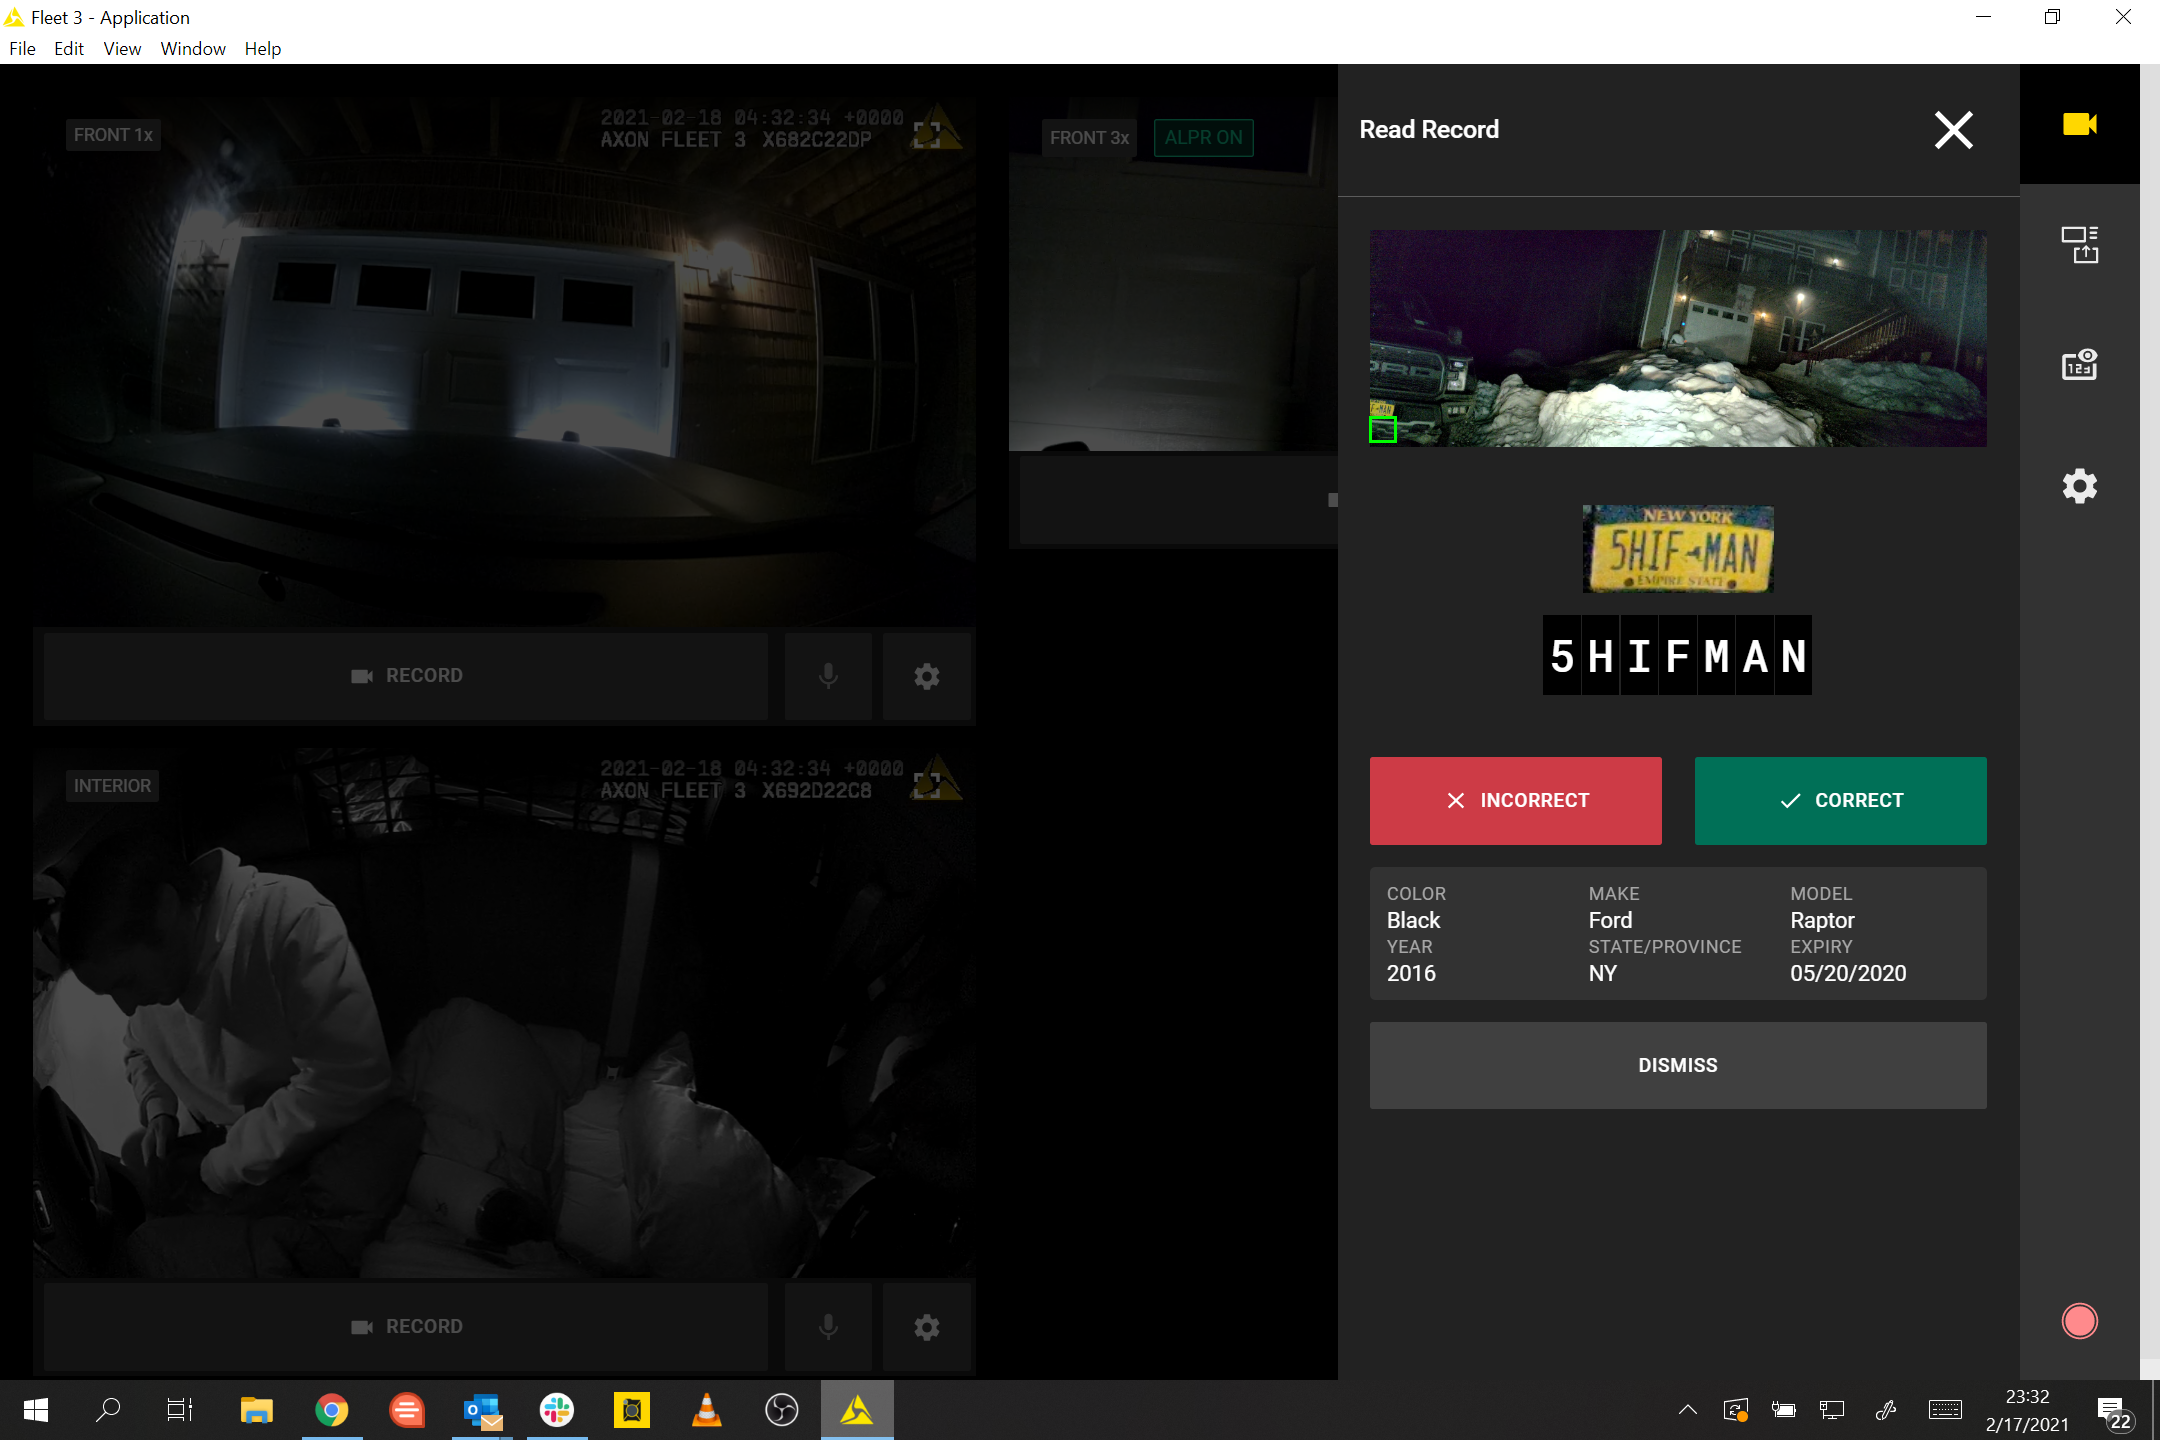Select the INTERIOR camera label
Image resolution: width=2160 pixels, height=1440 pixels.
[x=112, y=786]
